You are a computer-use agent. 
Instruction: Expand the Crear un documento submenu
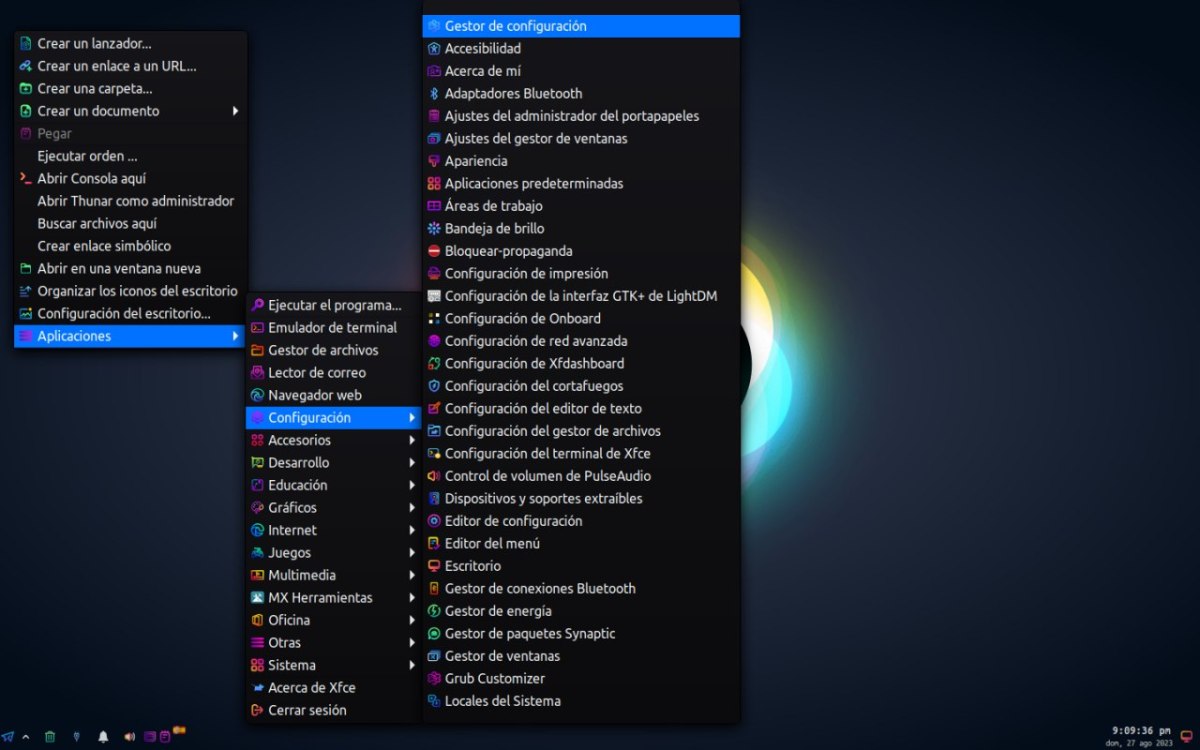tap(235, 111)
